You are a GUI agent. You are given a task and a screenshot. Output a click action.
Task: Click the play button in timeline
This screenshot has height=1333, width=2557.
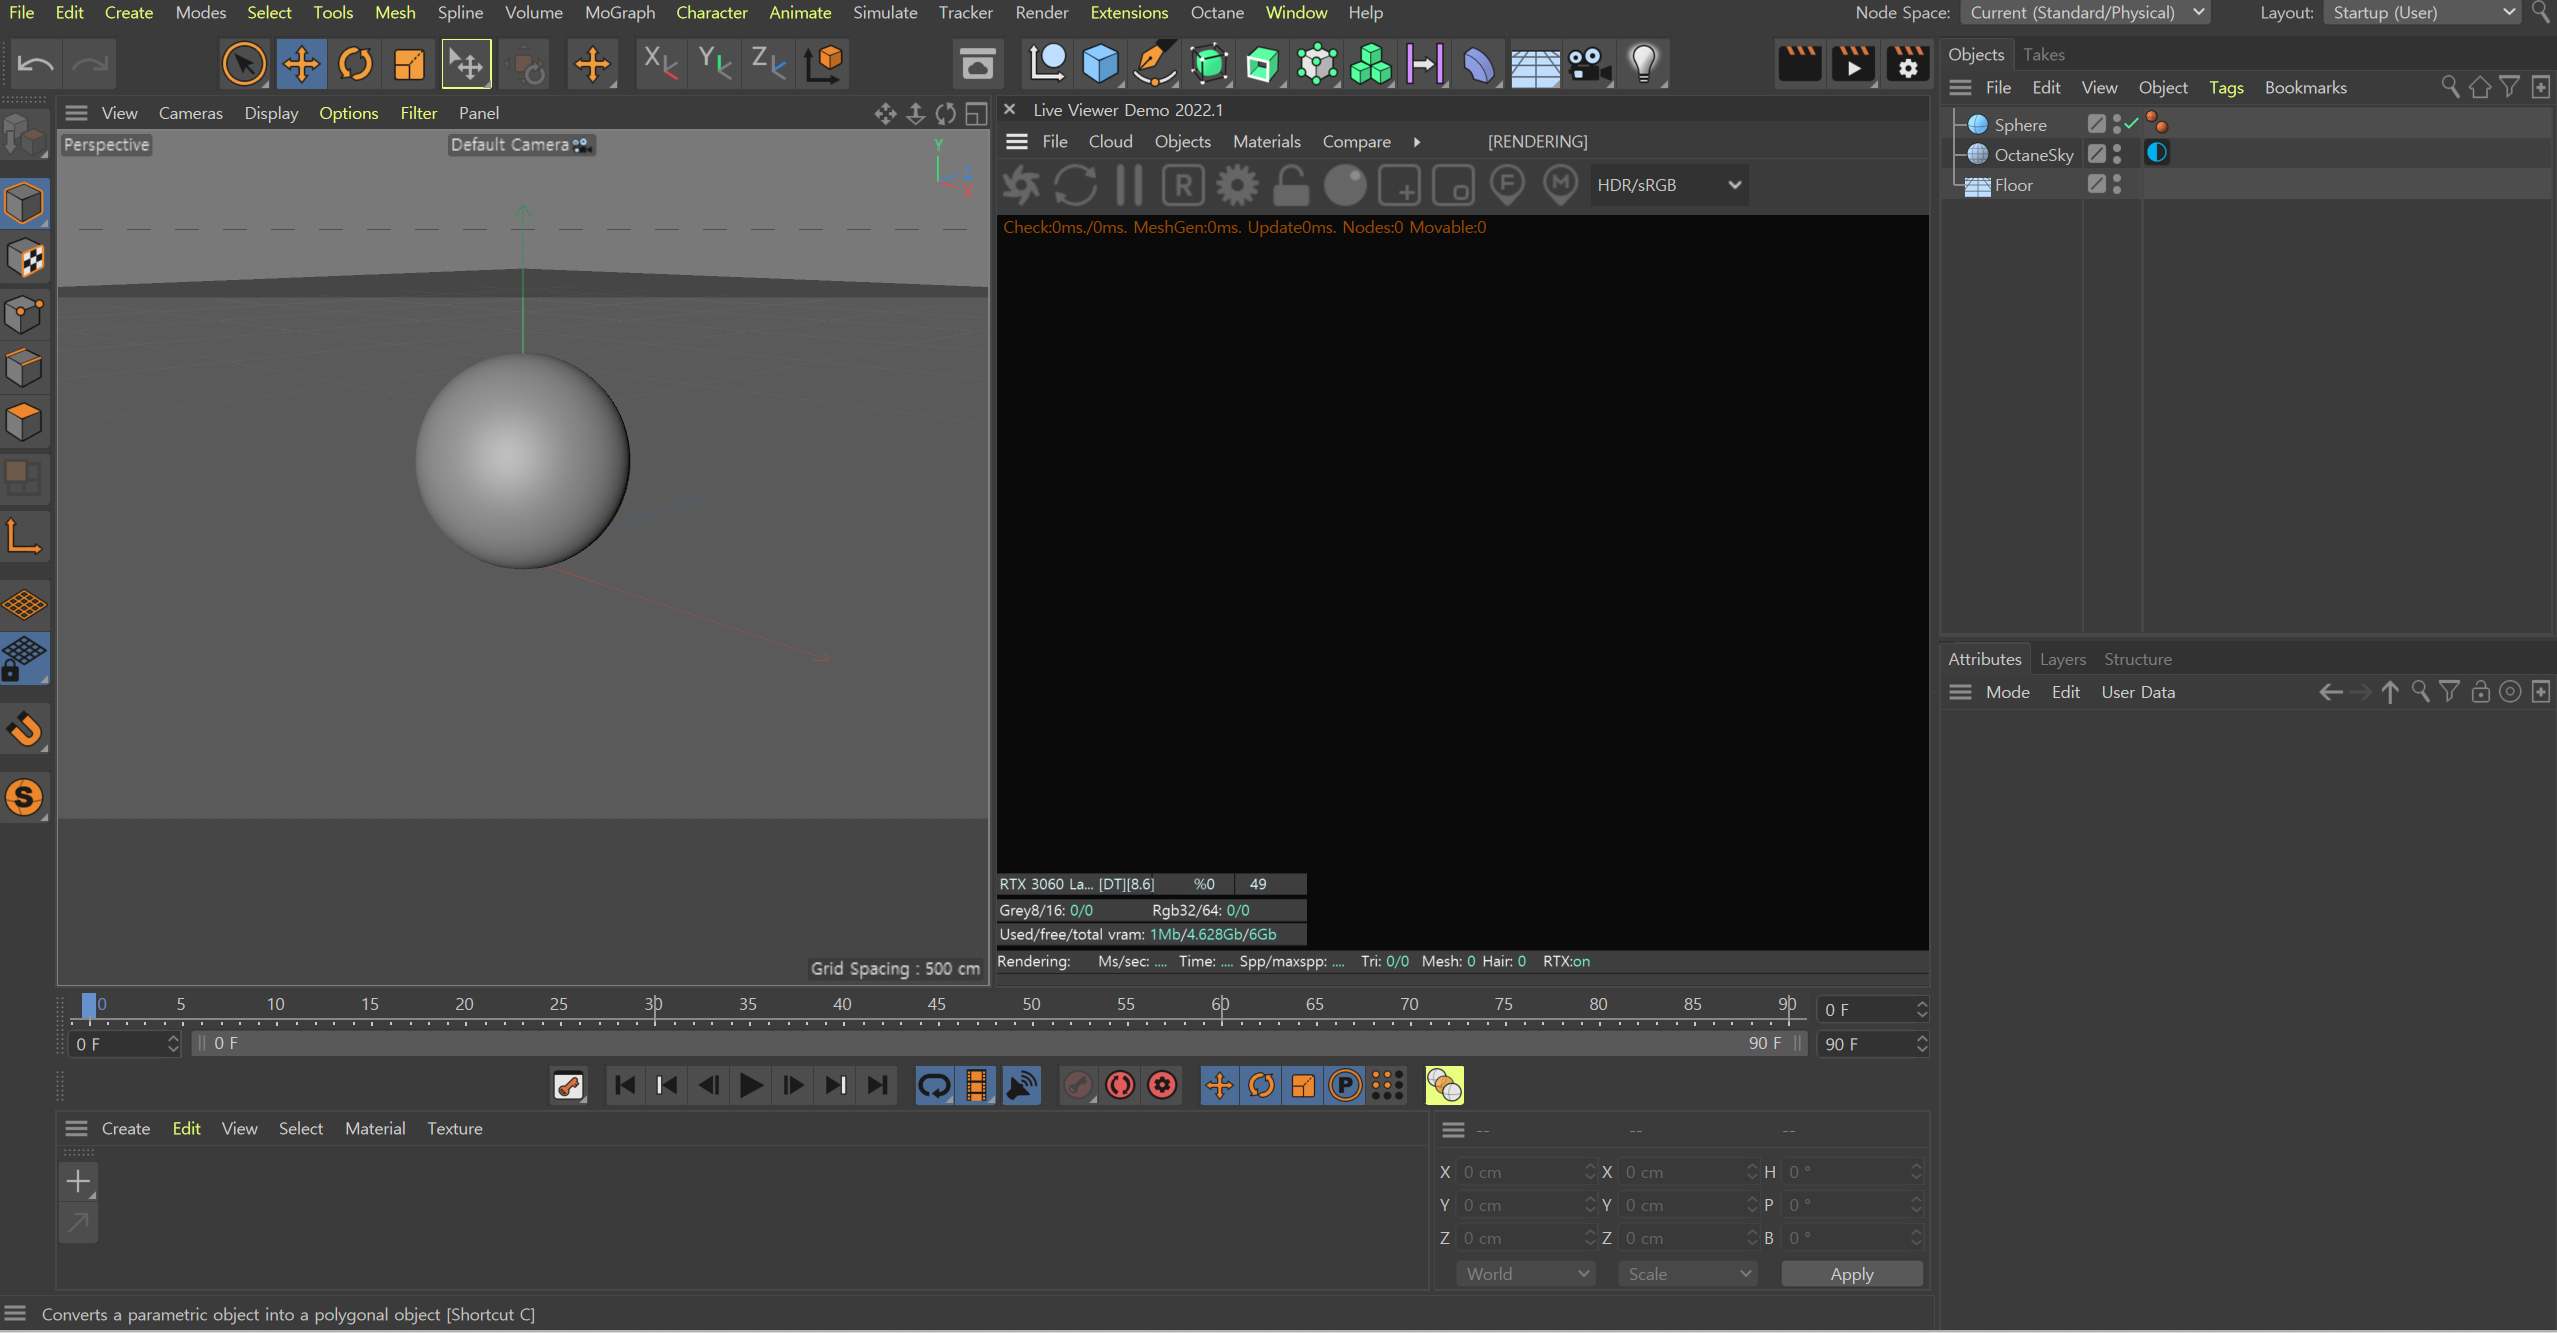(x=749, y=1084)
